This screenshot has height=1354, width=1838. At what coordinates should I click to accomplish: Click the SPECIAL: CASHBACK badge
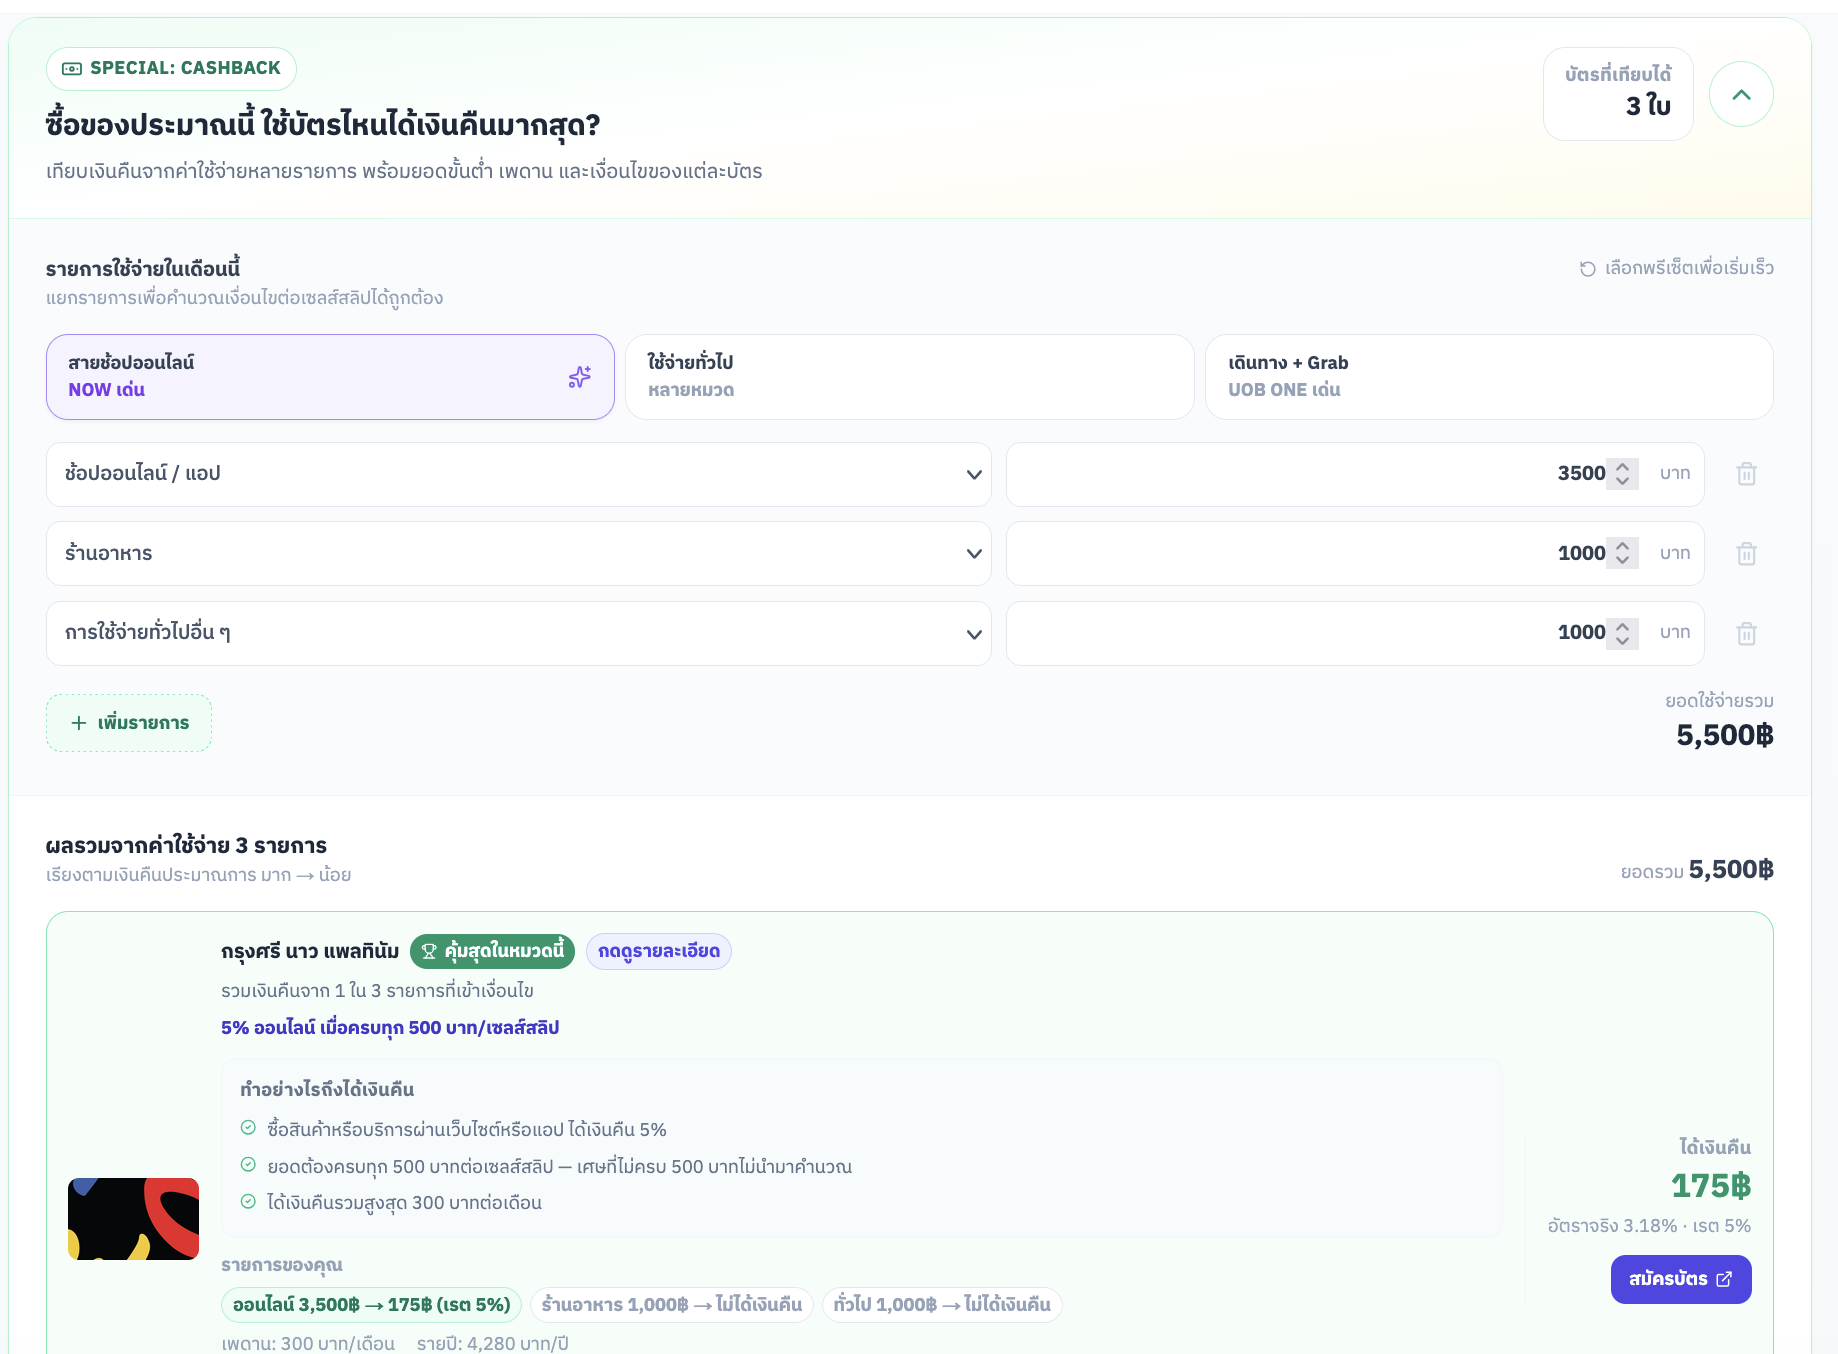pos(171,69)
